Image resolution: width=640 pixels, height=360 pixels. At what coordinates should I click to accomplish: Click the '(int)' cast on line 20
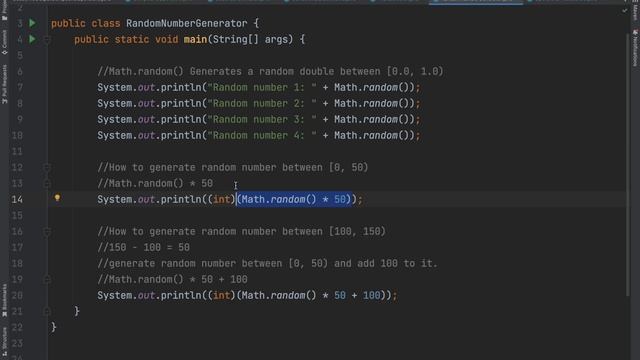(222, 296)
